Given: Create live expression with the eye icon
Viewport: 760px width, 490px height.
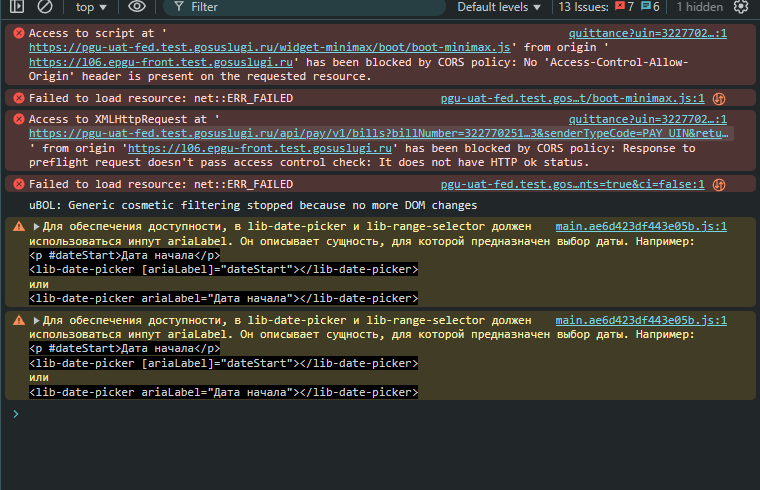Looking at the screenshot, I should pyautogui.click(x=137, y=6).
